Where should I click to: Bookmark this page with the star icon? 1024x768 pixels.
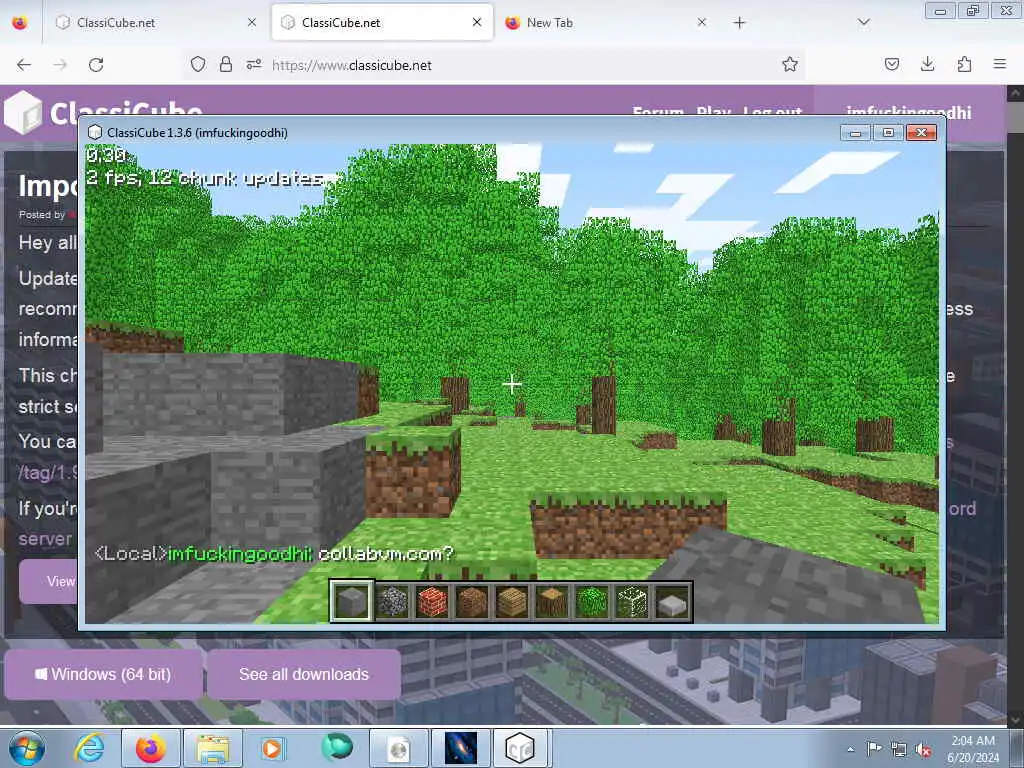790,65
